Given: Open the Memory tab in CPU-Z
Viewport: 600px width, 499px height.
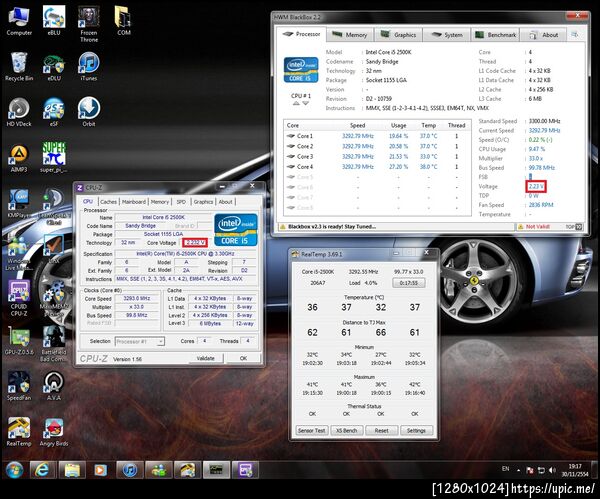Looking at the screenshot, I should tap(160, 202).
